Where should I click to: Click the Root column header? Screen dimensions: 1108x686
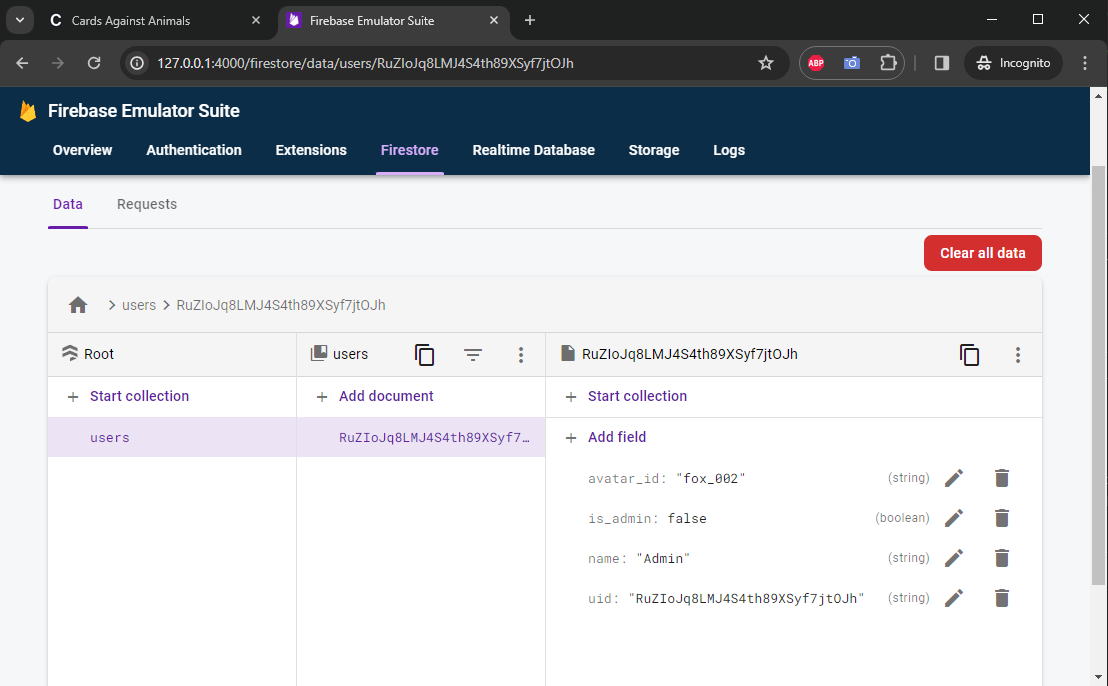(x=172, y=354)
